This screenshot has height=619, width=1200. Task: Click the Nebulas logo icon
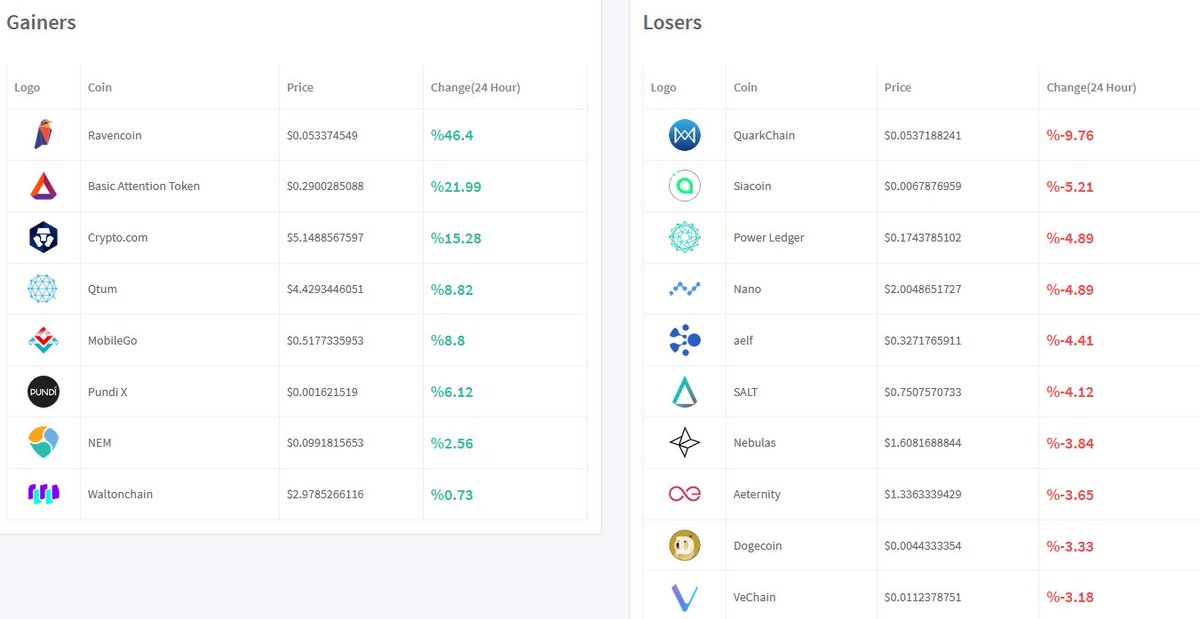pos(685,443)
